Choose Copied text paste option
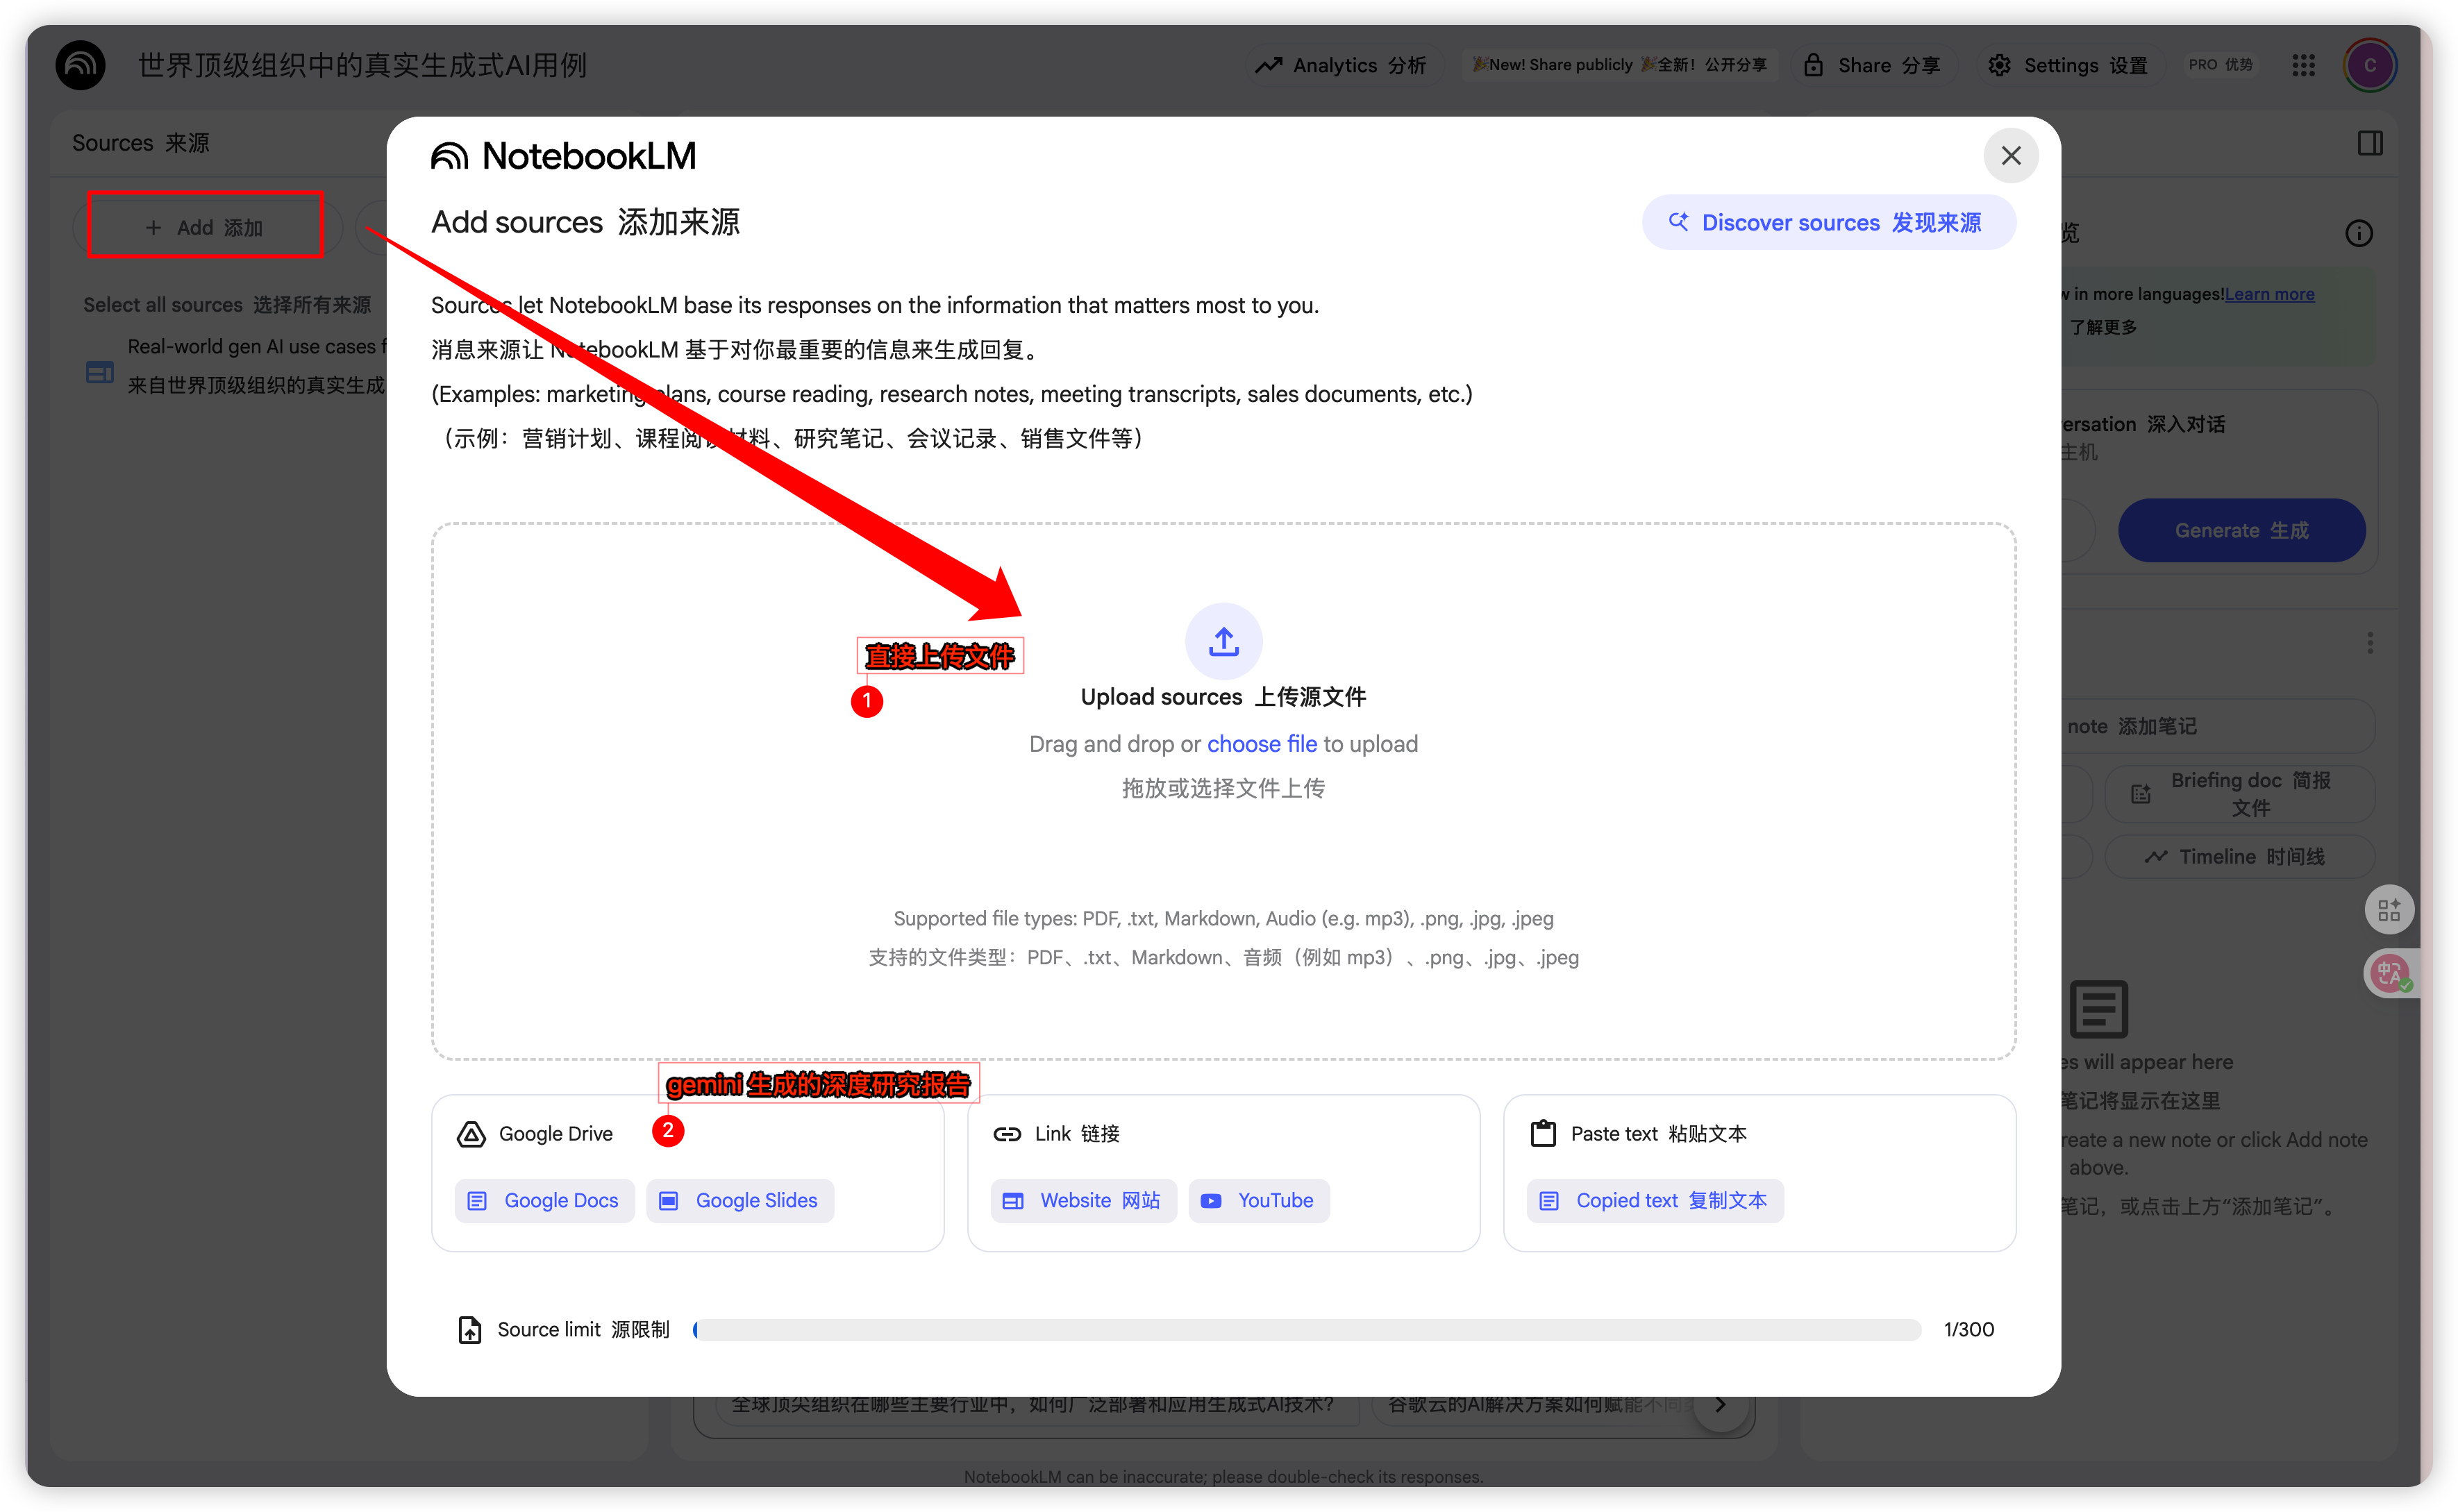Viewport: 2458px width, 1512px height. coord(1655,1200)
